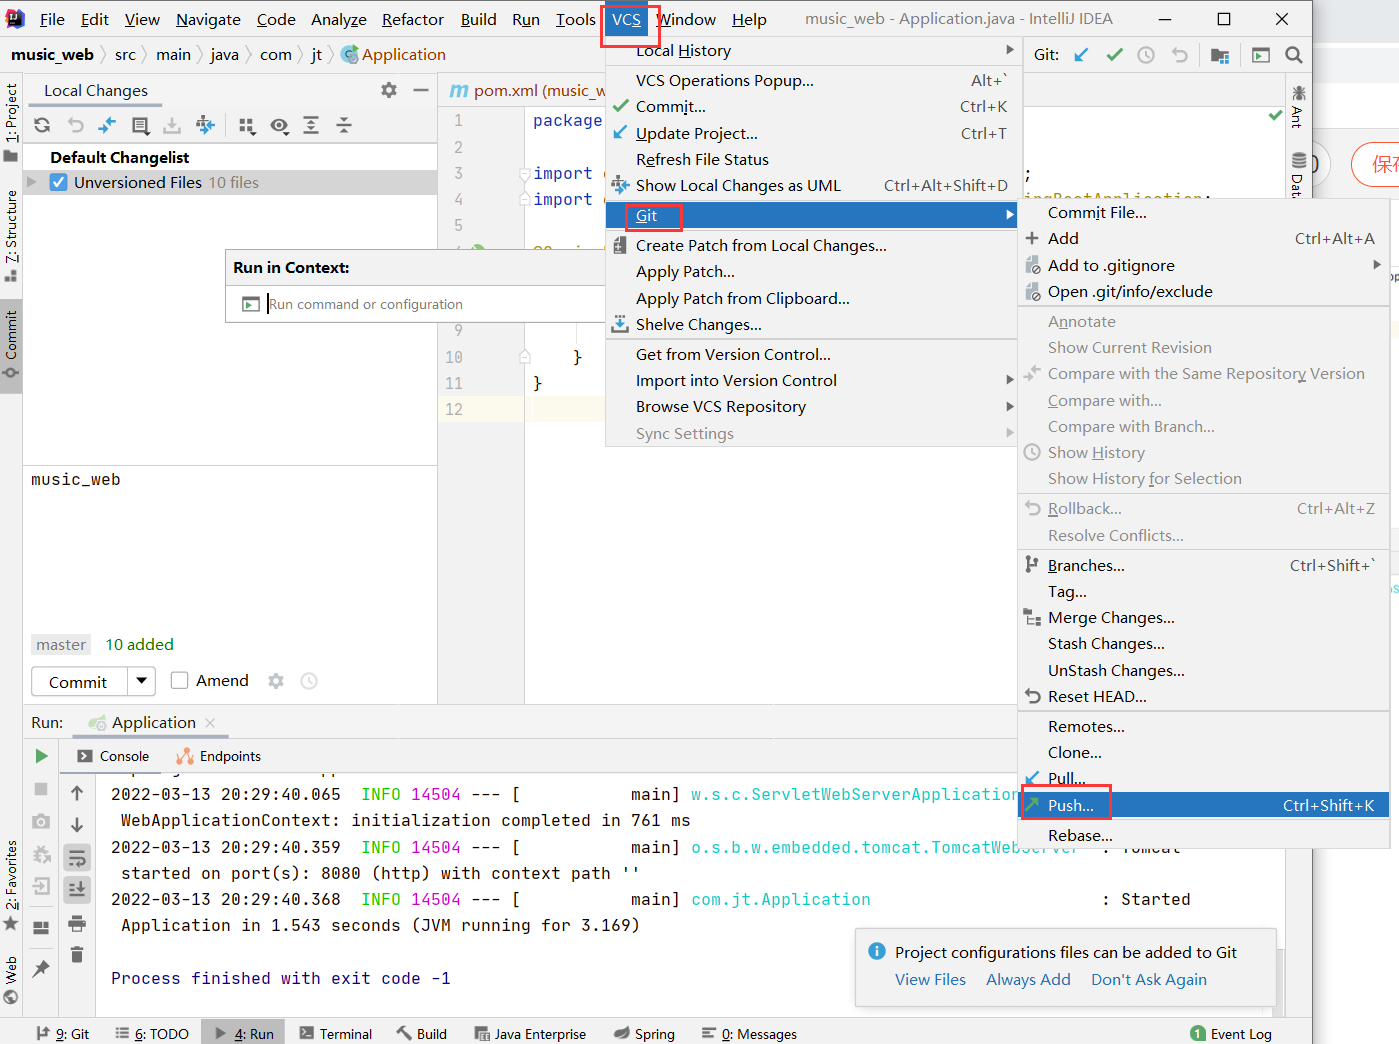Toggle soft-wrap icon in console sidebar
Viewport: 1399px width, 1044px height.
tap(77, 857)
